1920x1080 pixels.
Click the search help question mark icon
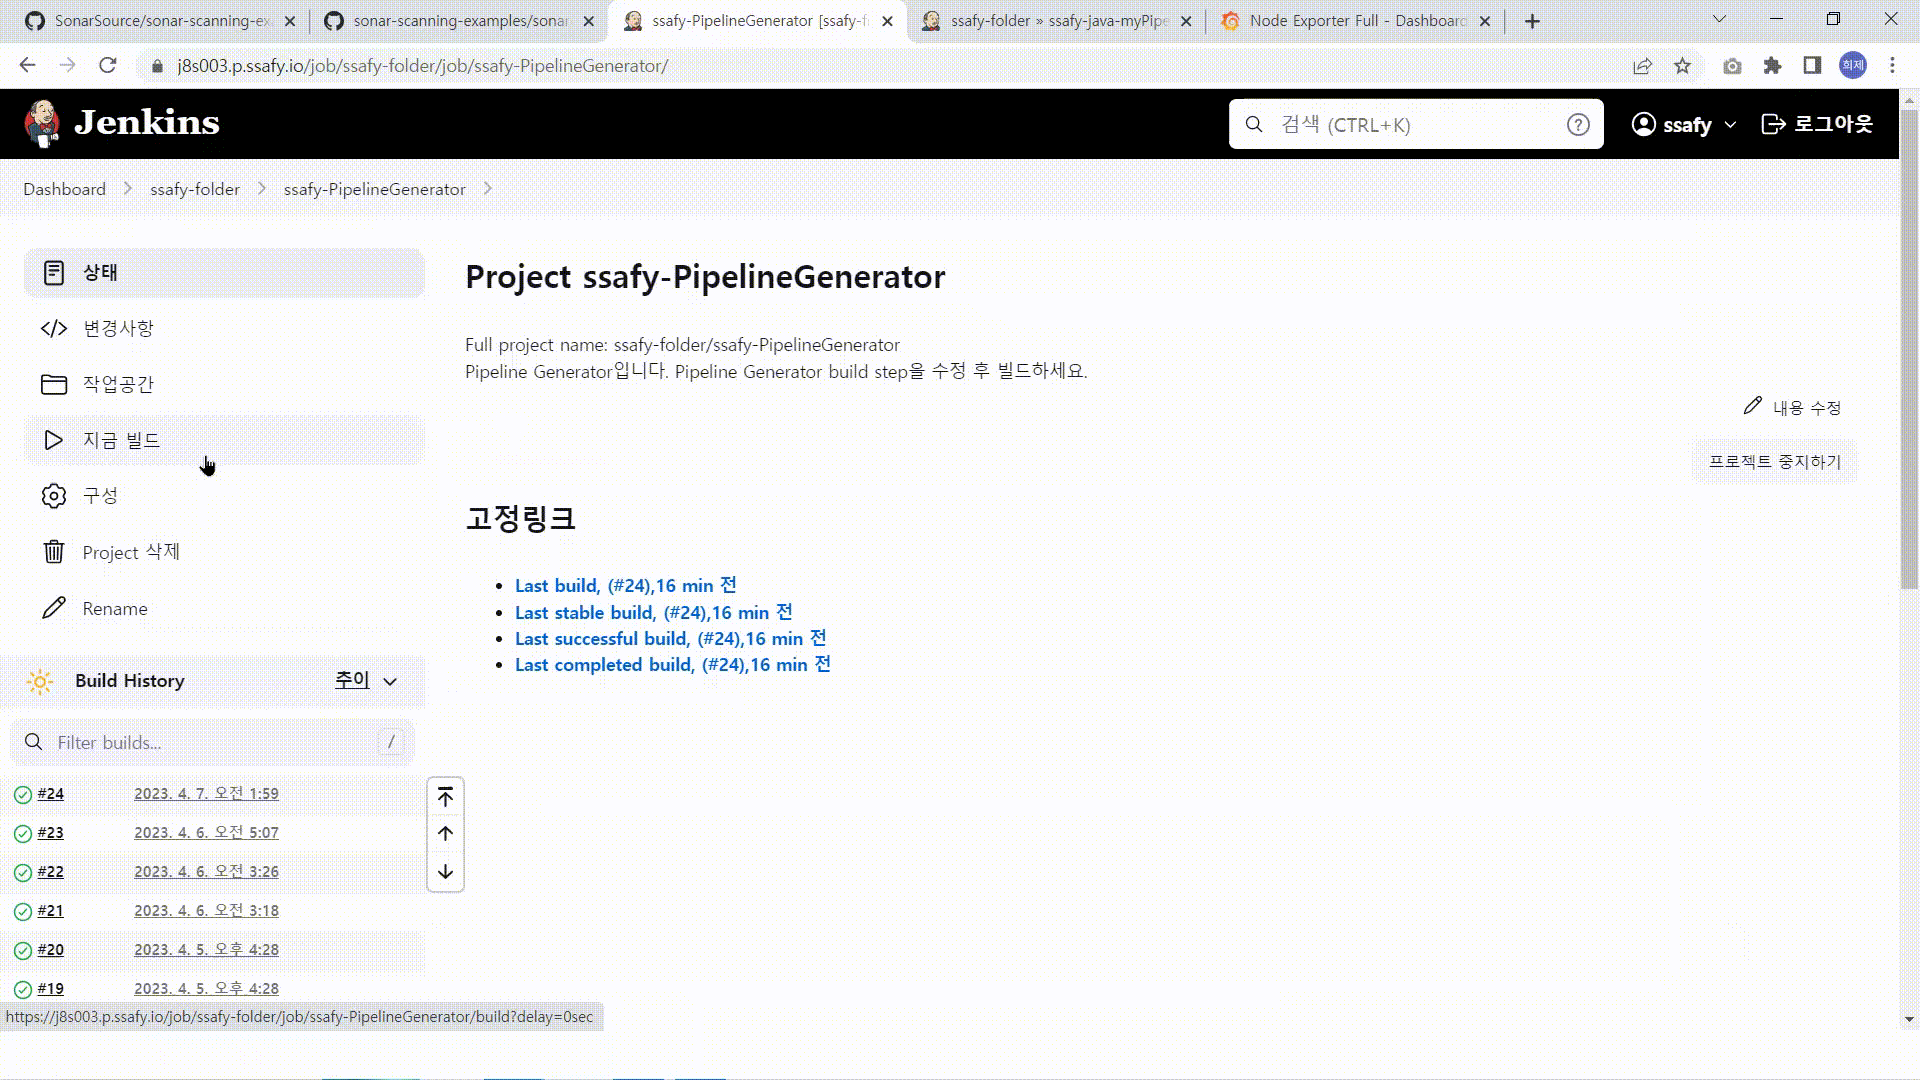[x=1578, y=125]
